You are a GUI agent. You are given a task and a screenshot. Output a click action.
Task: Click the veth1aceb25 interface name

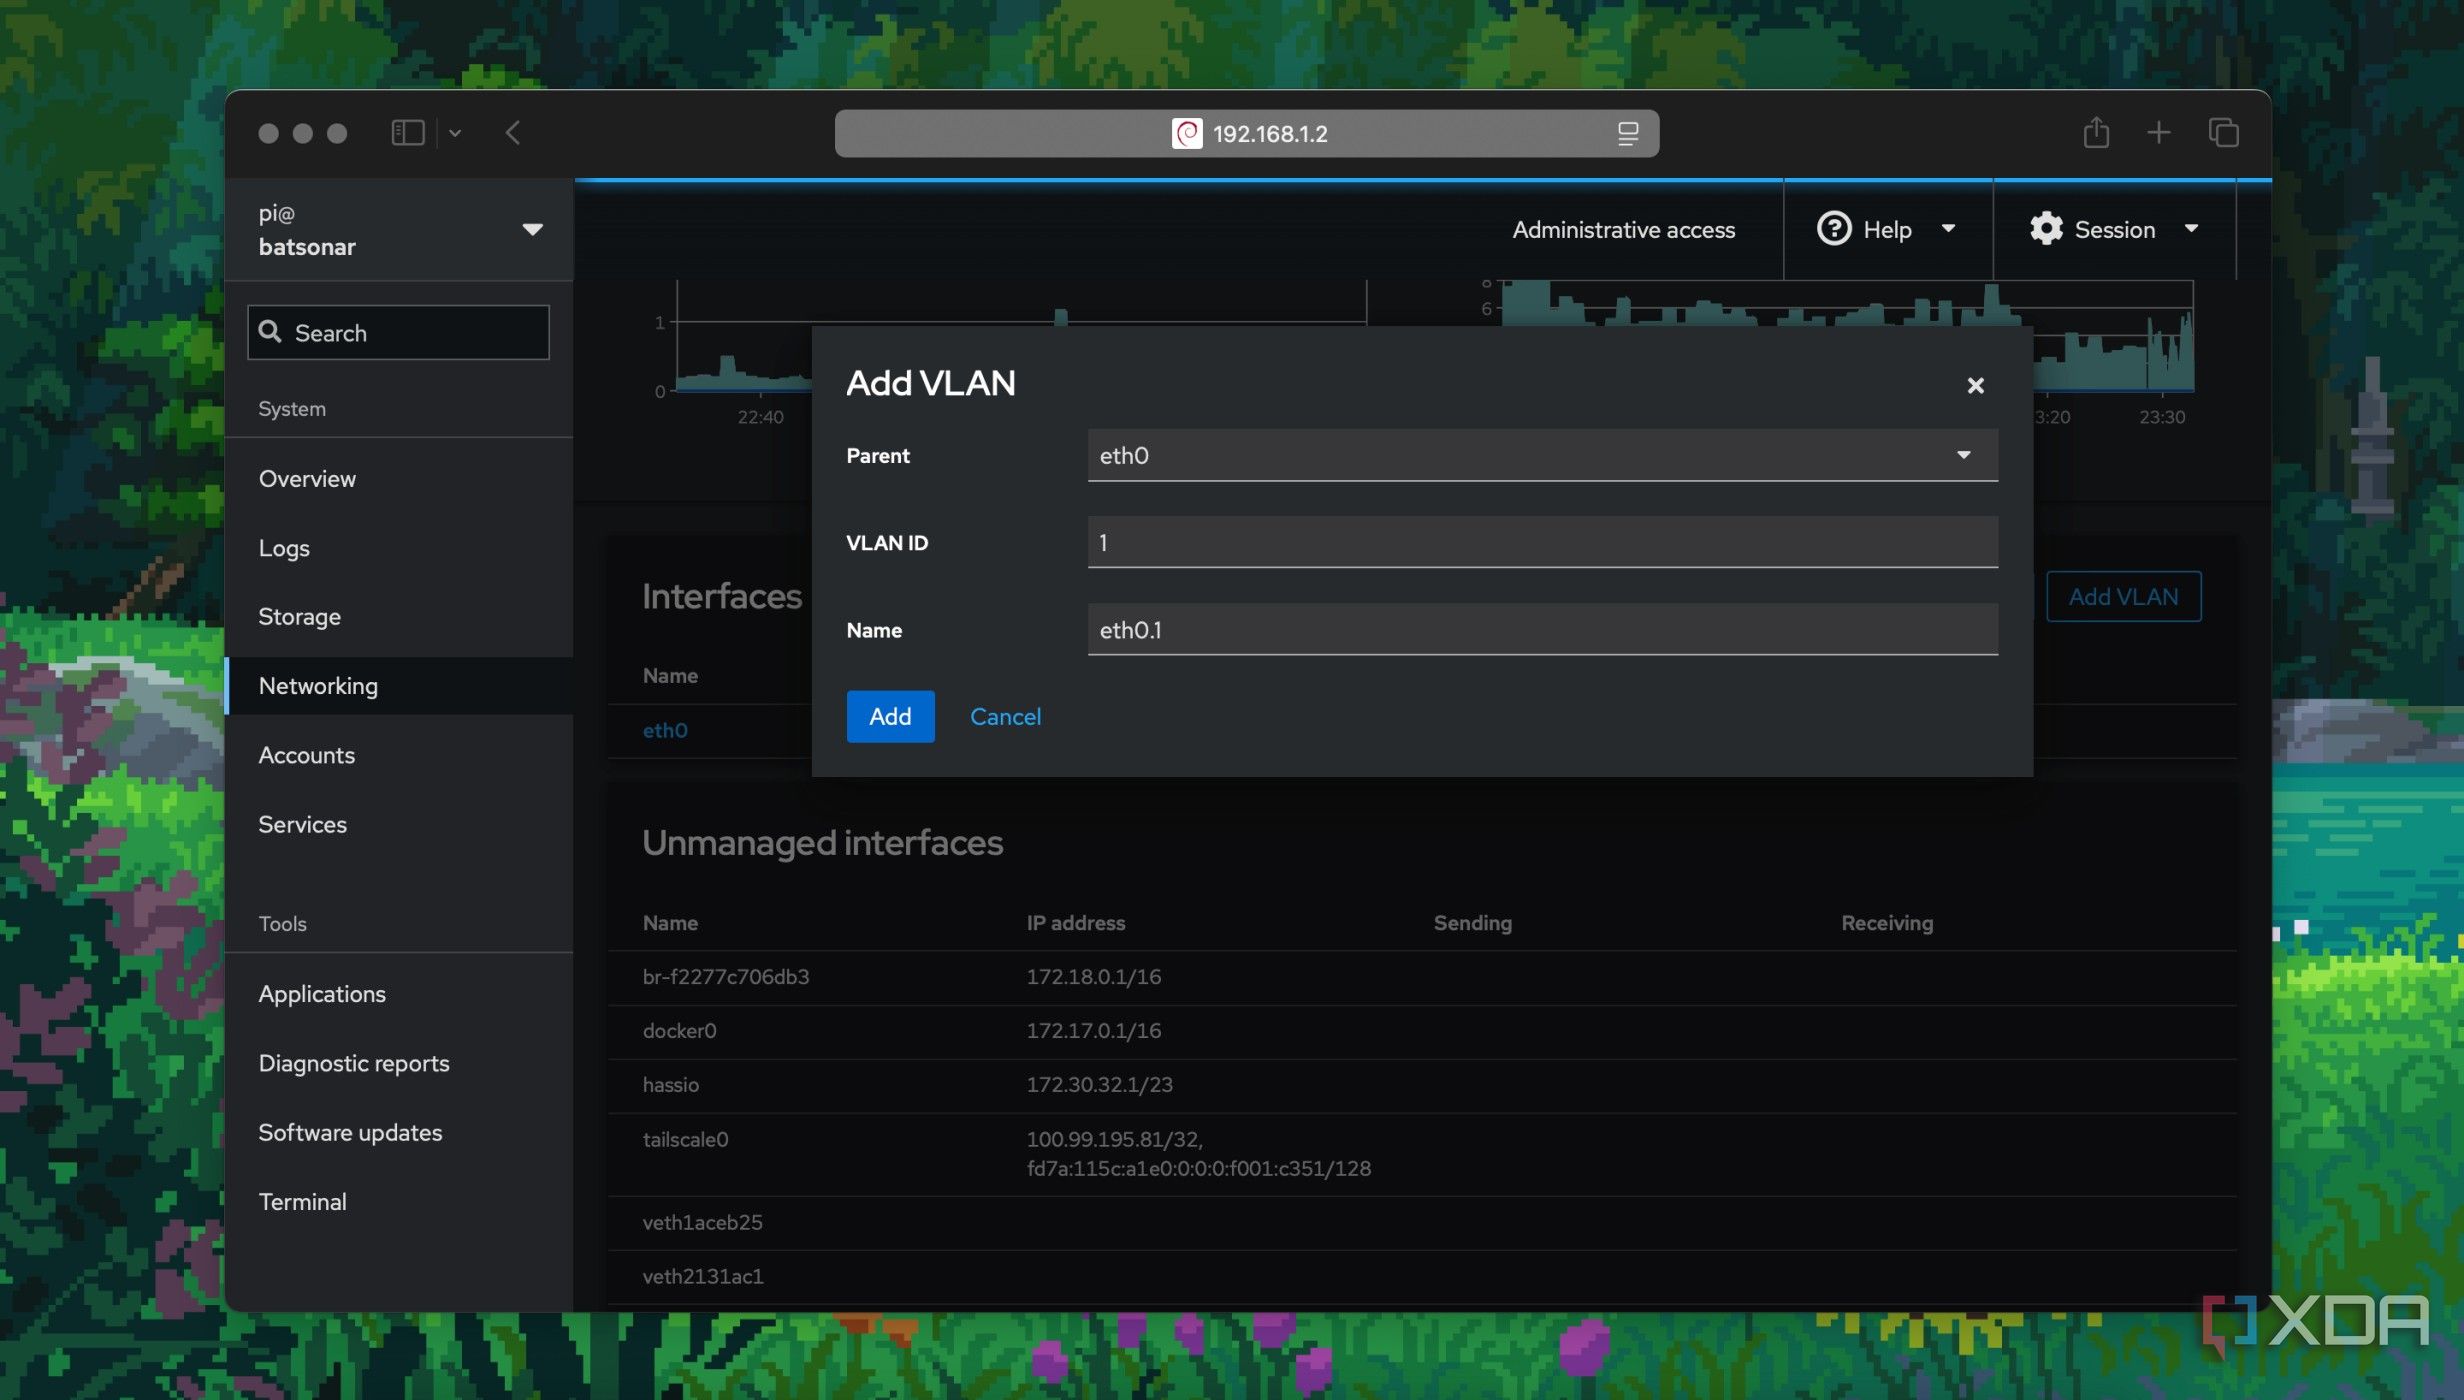702,1222
